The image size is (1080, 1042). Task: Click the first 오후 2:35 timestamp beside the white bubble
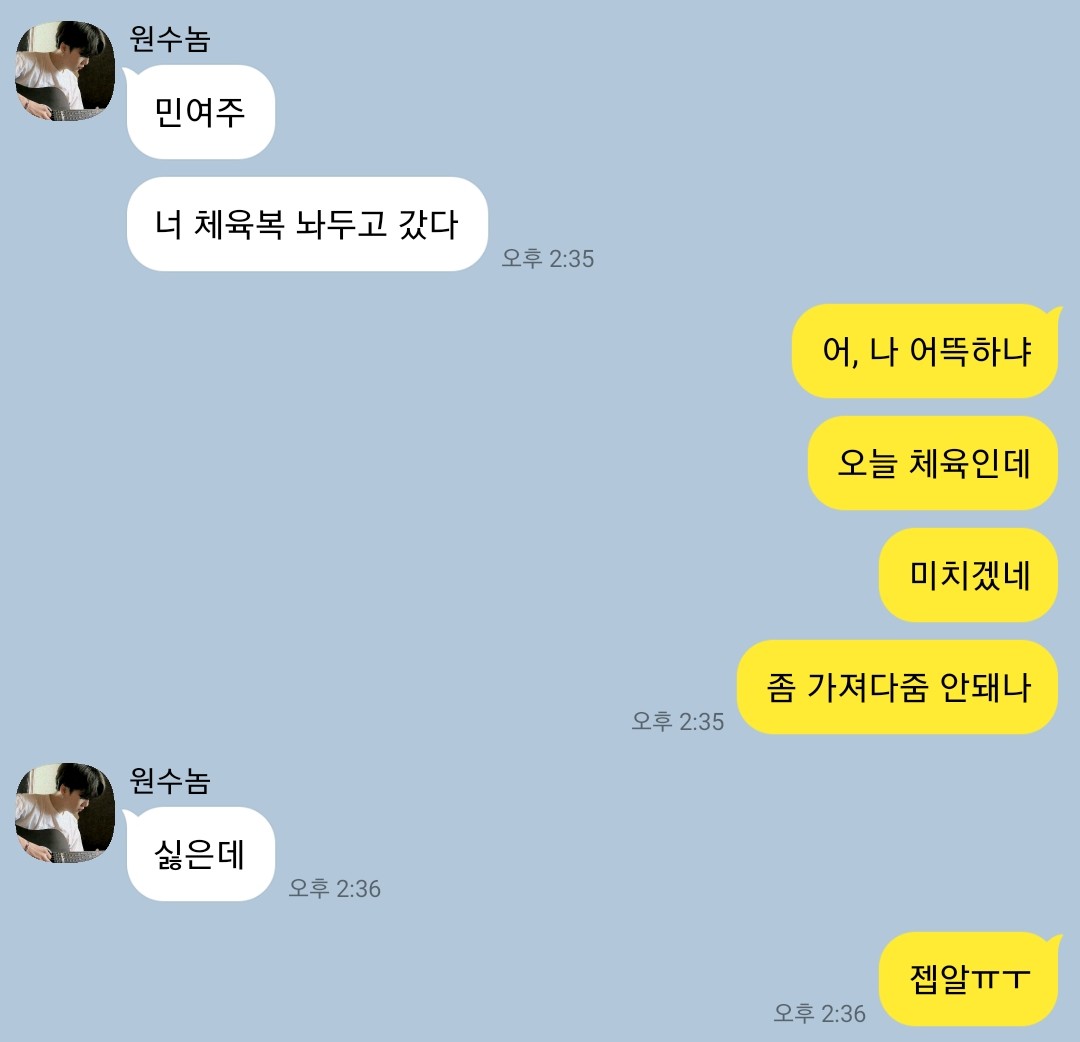(548, 258)
